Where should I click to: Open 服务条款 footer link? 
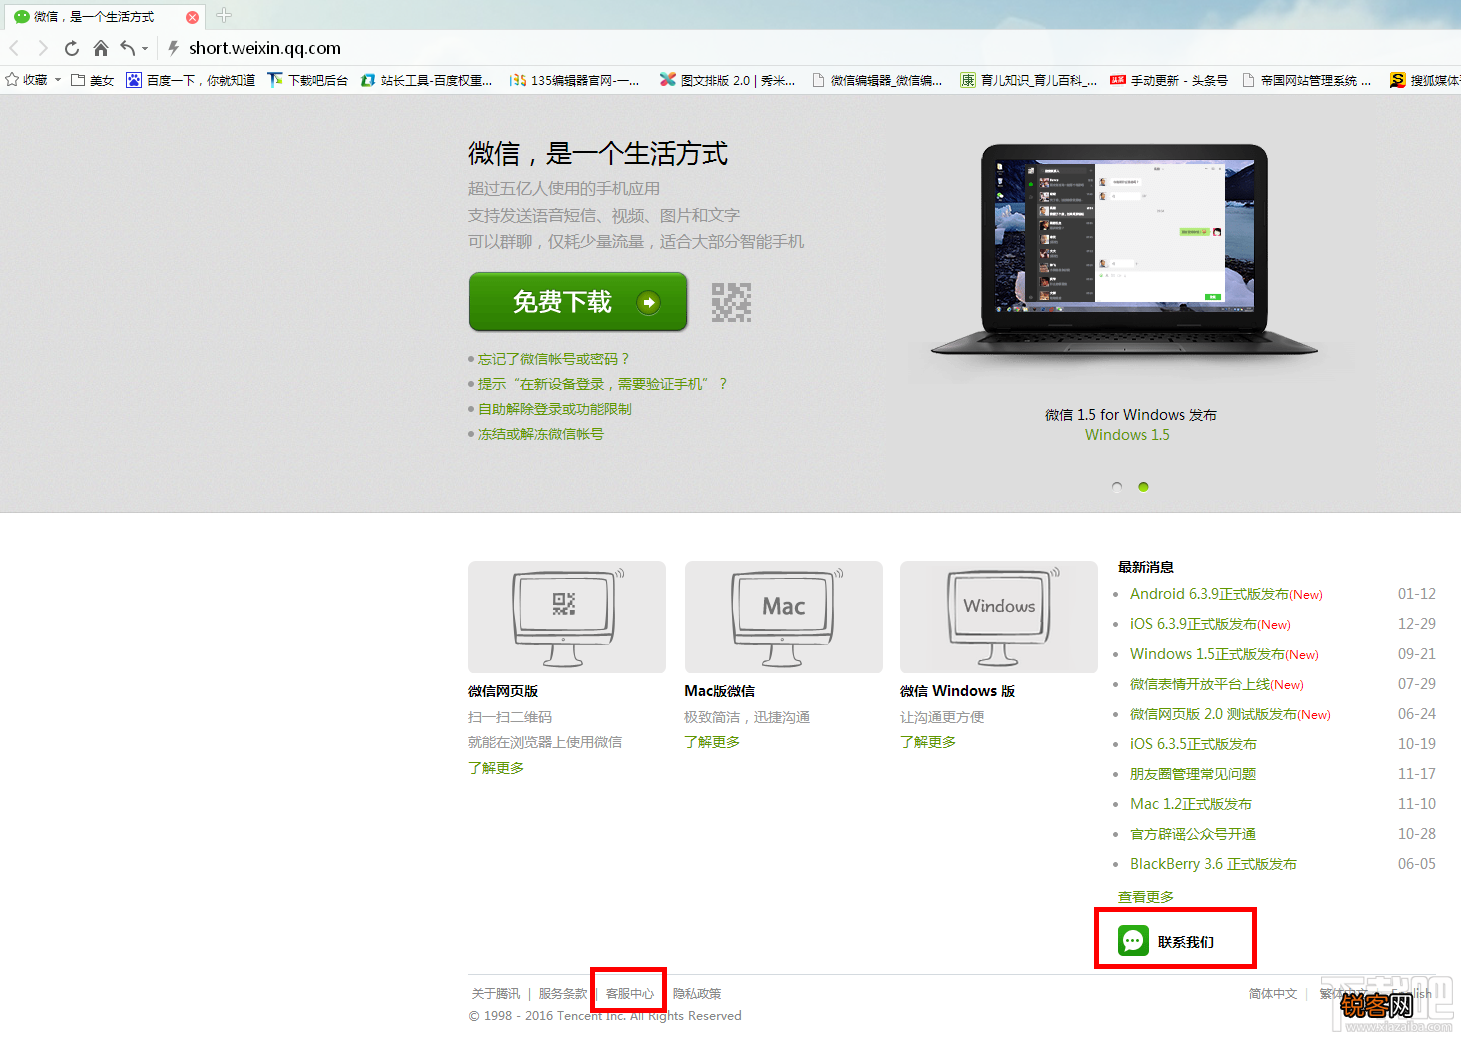563,994
